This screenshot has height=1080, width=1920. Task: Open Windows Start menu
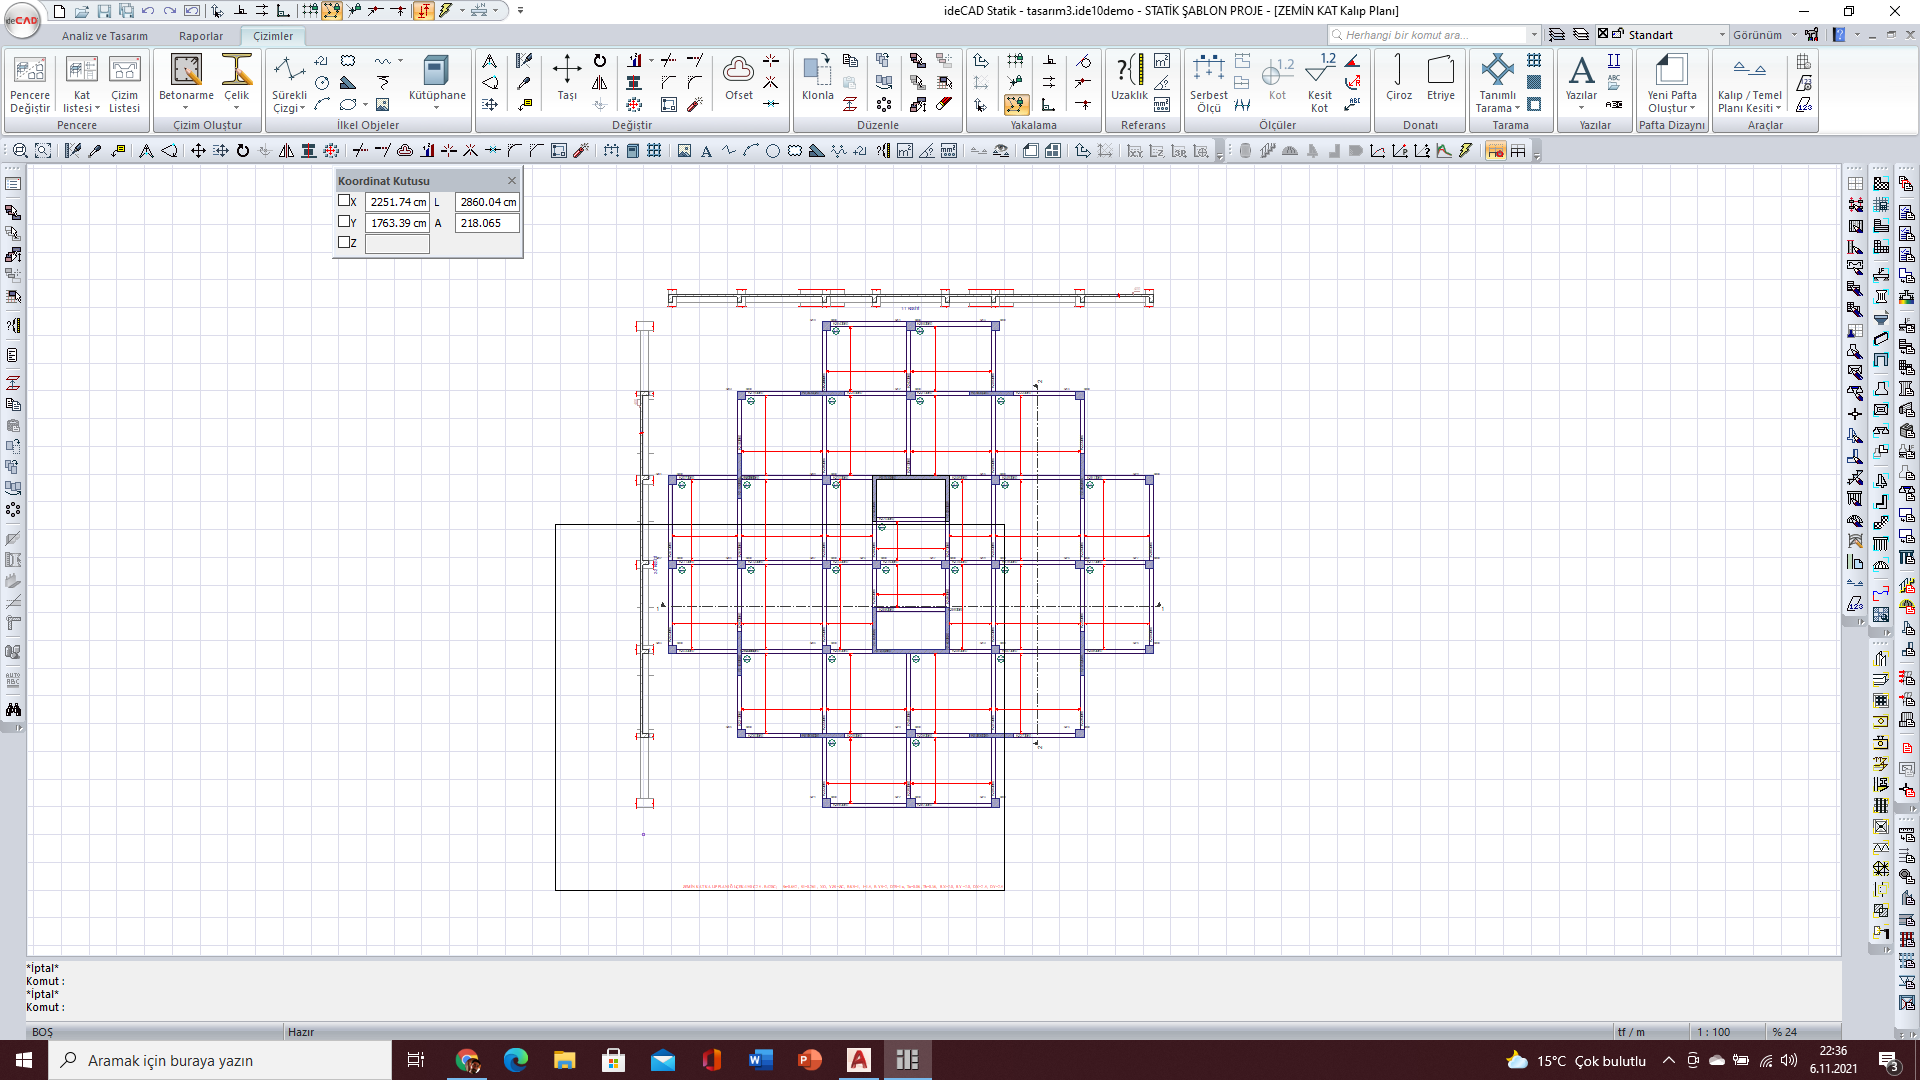[x=24, y=1060]
